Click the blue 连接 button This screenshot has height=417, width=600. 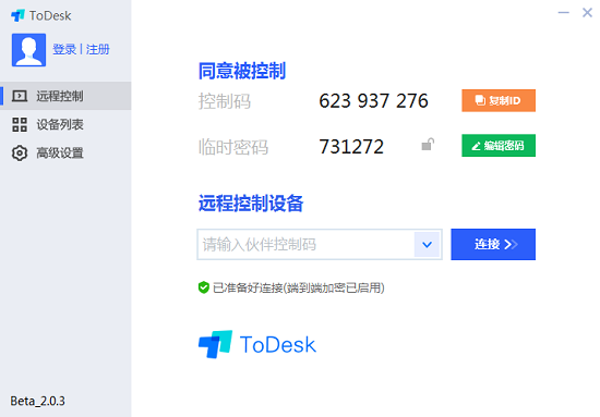[493, 244]
